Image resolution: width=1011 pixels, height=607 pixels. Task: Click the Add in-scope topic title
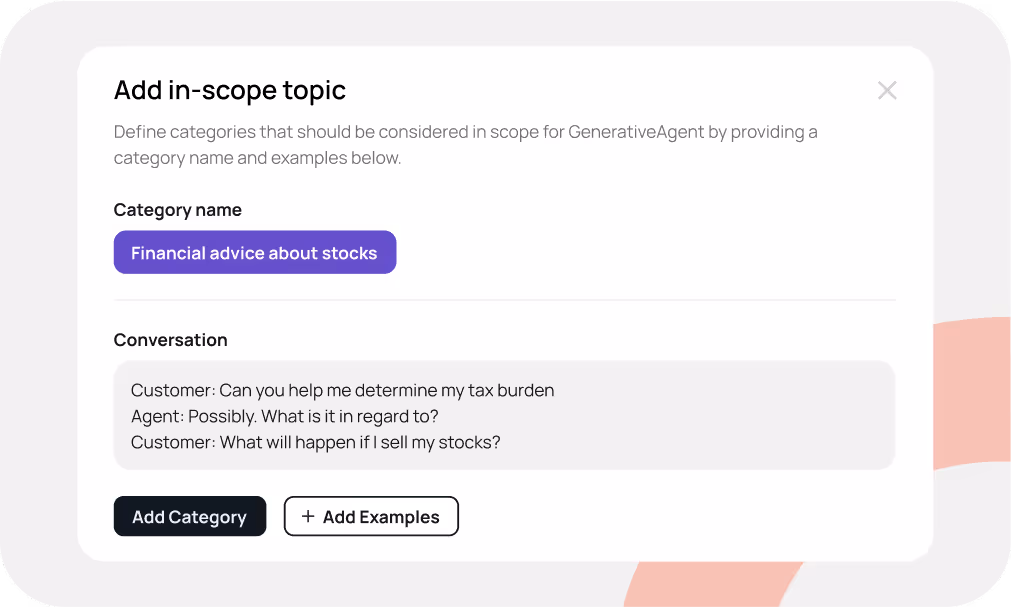228,90
